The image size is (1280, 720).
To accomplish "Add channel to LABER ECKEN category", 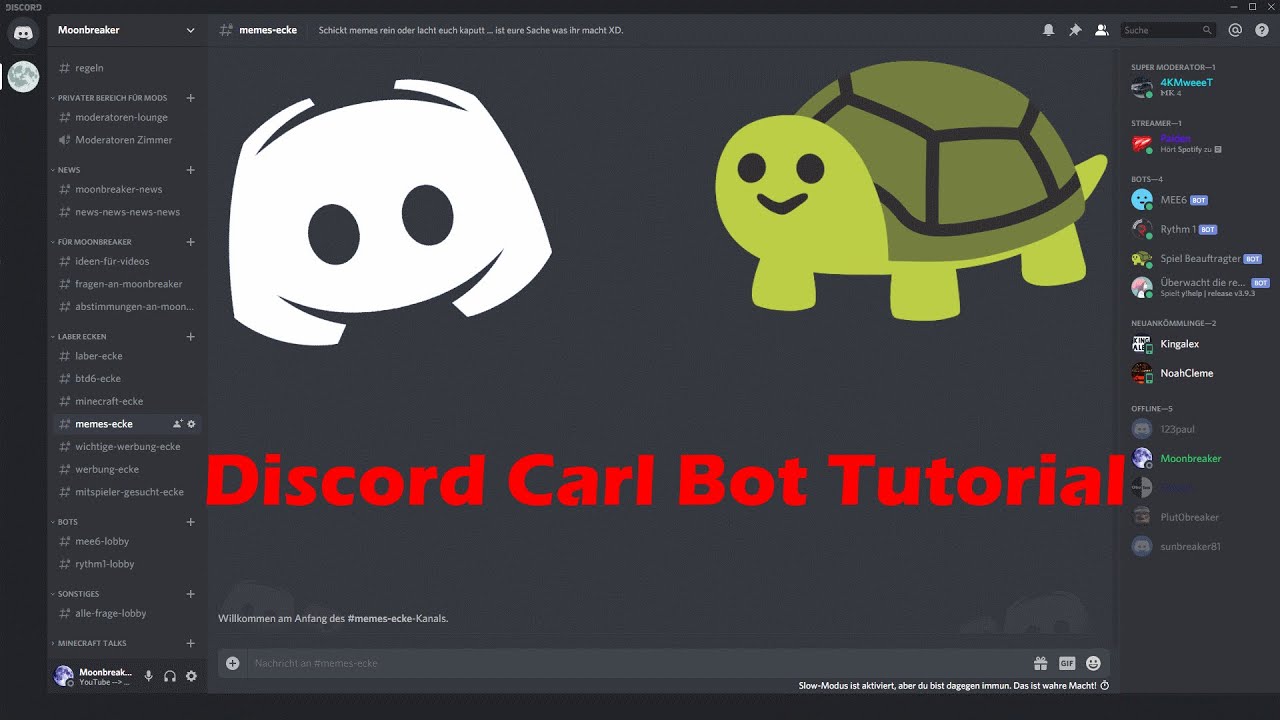I will point(190,337).
